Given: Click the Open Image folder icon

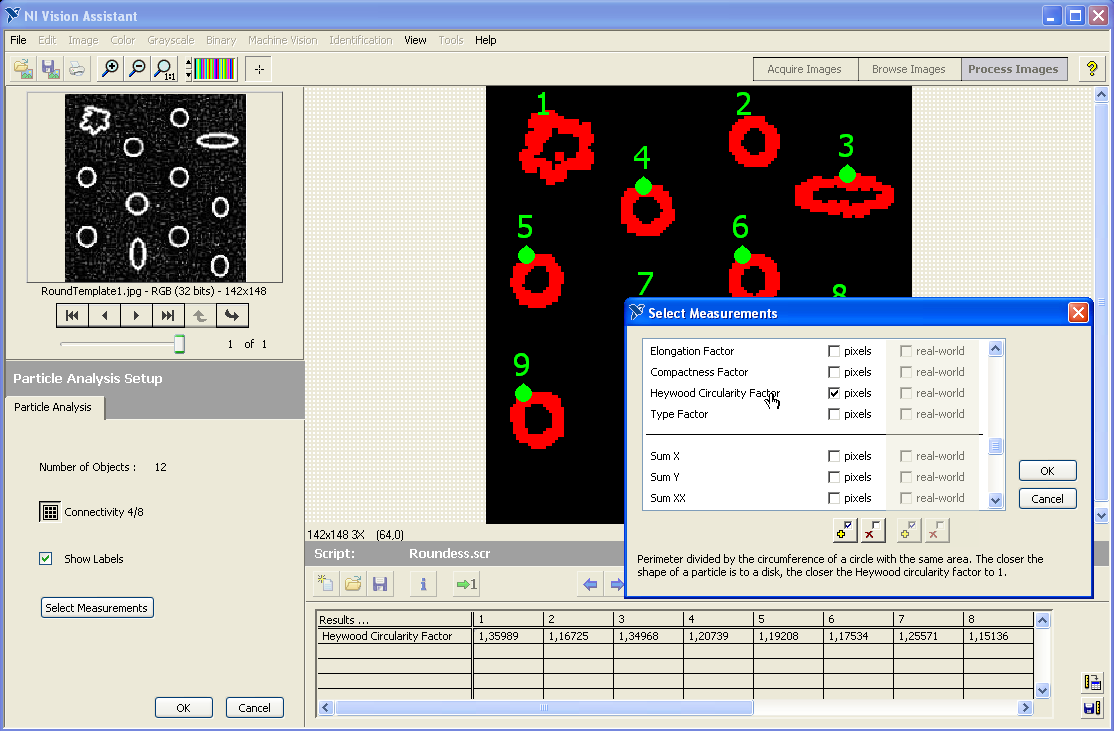Looking at the screenshot, I should click(23, 69).
